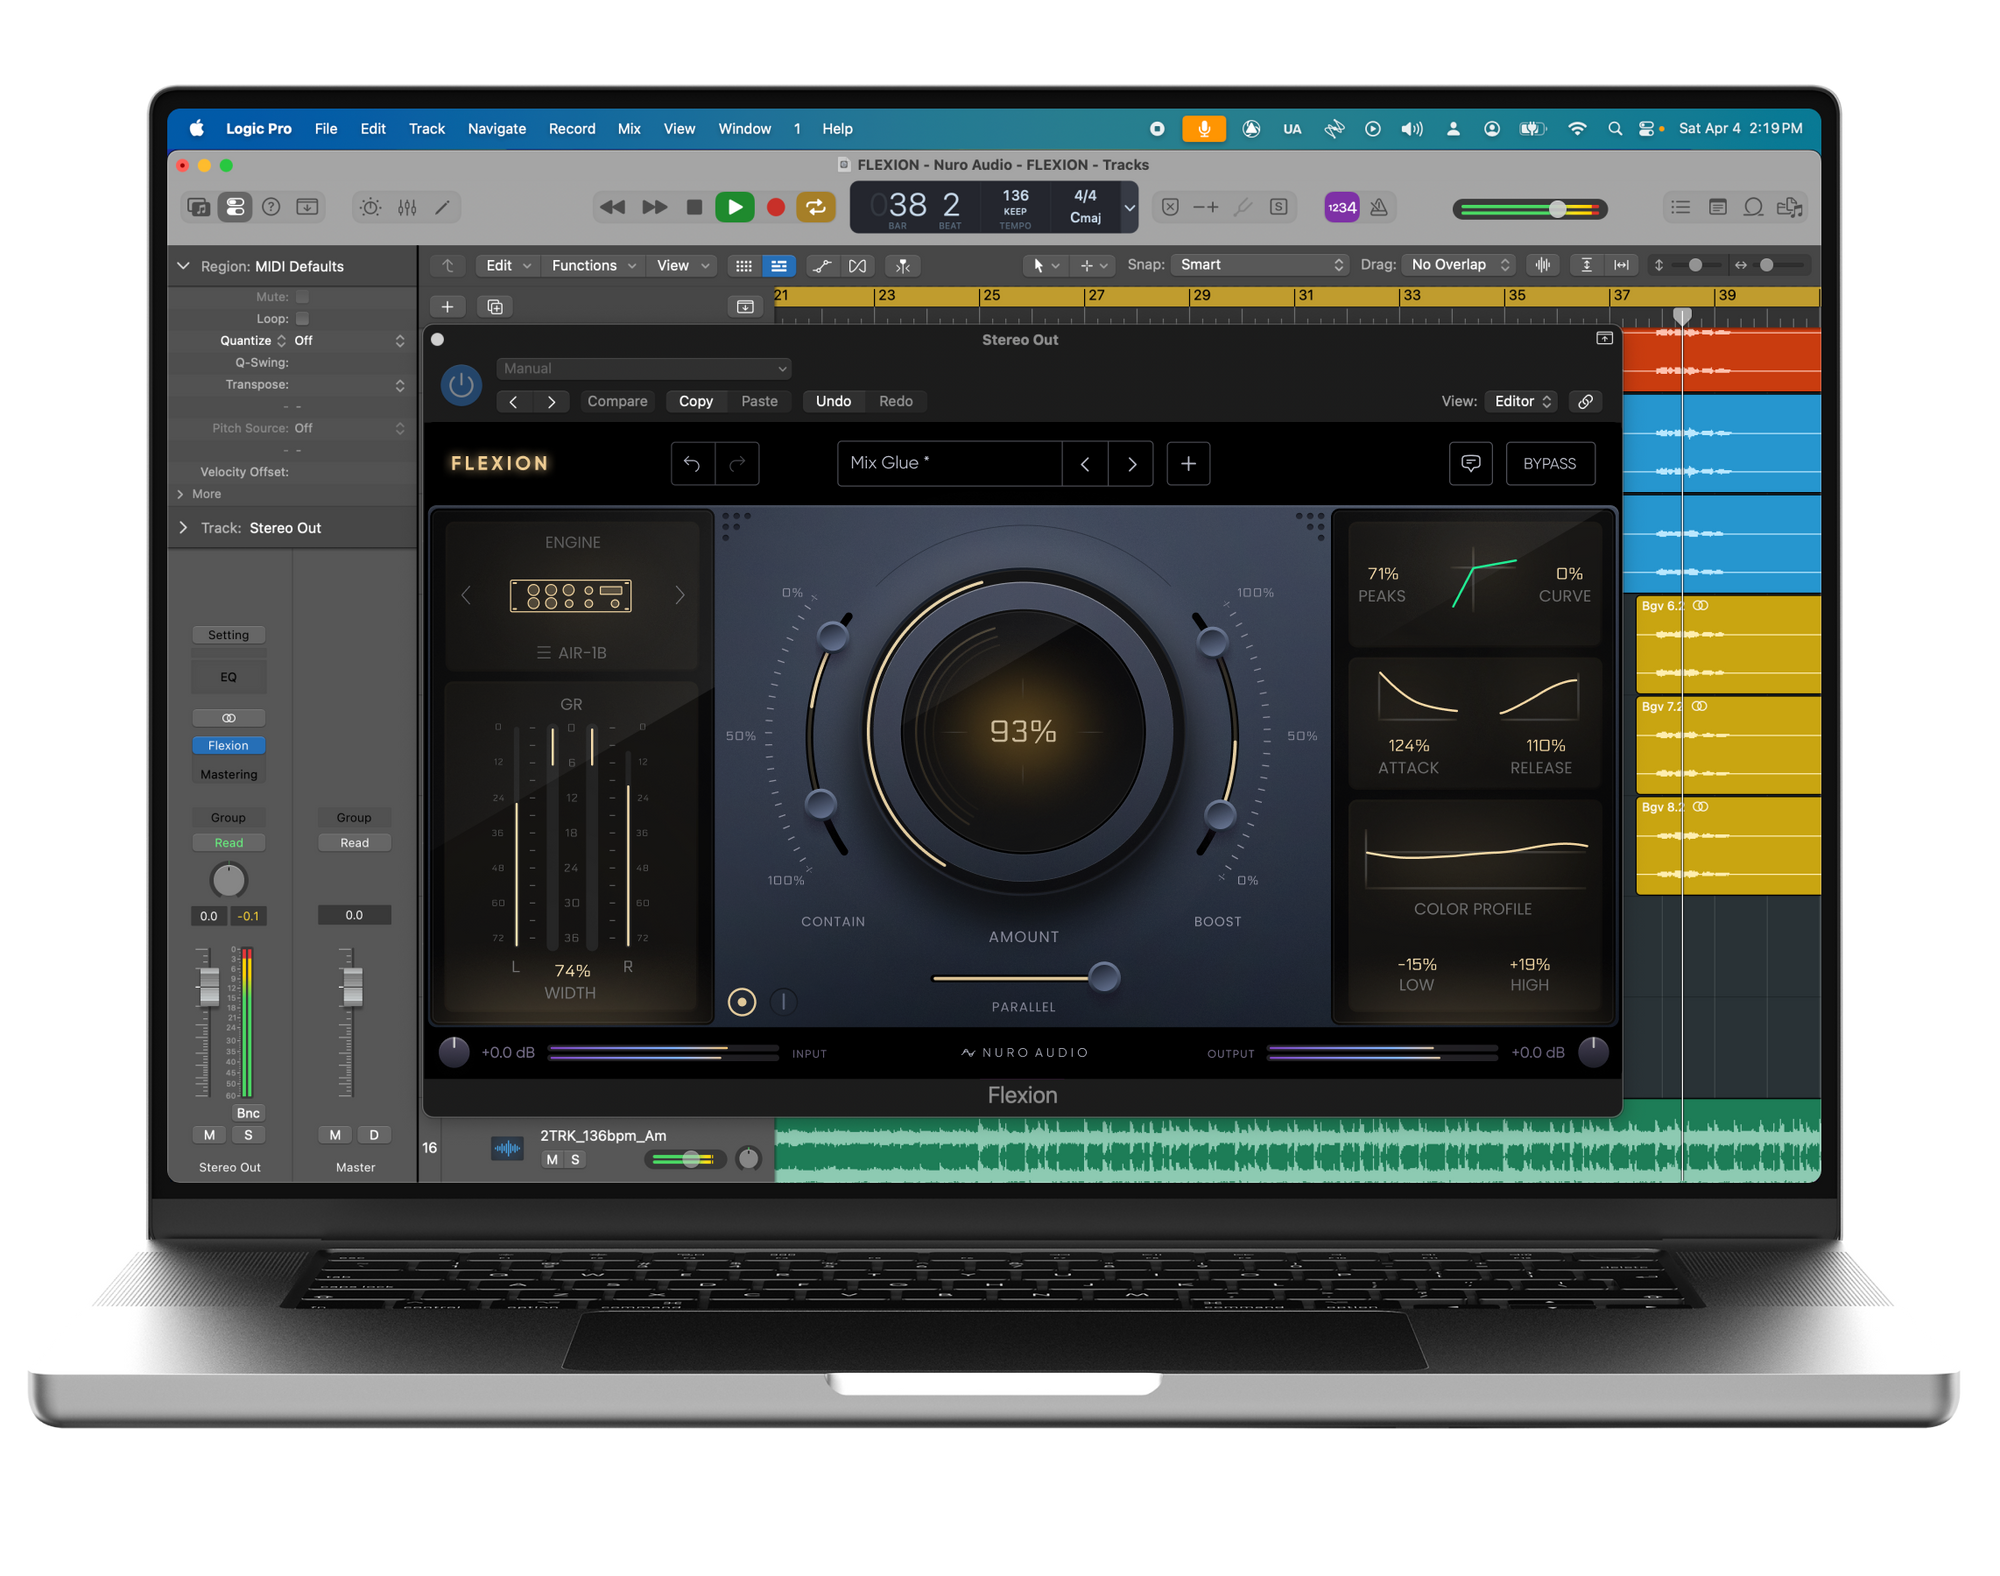Screen dimensions: 2000x1576
Task: Open the Editors pencil icon
Action: coord(442,207)
